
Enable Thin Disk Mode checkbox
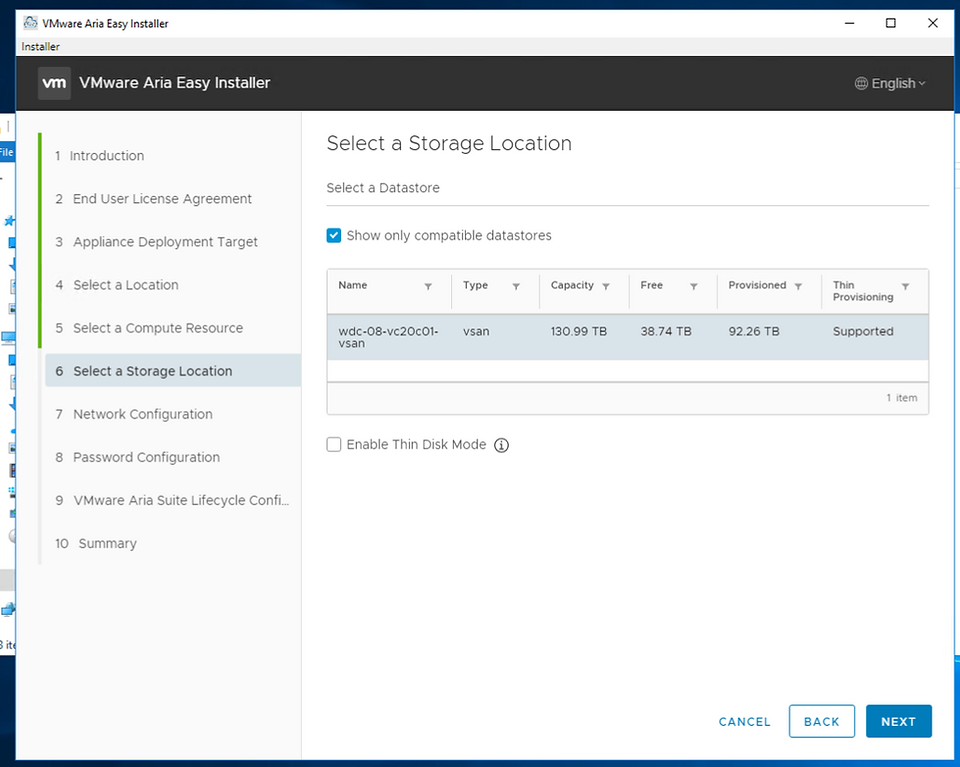(x=334, y=444)
